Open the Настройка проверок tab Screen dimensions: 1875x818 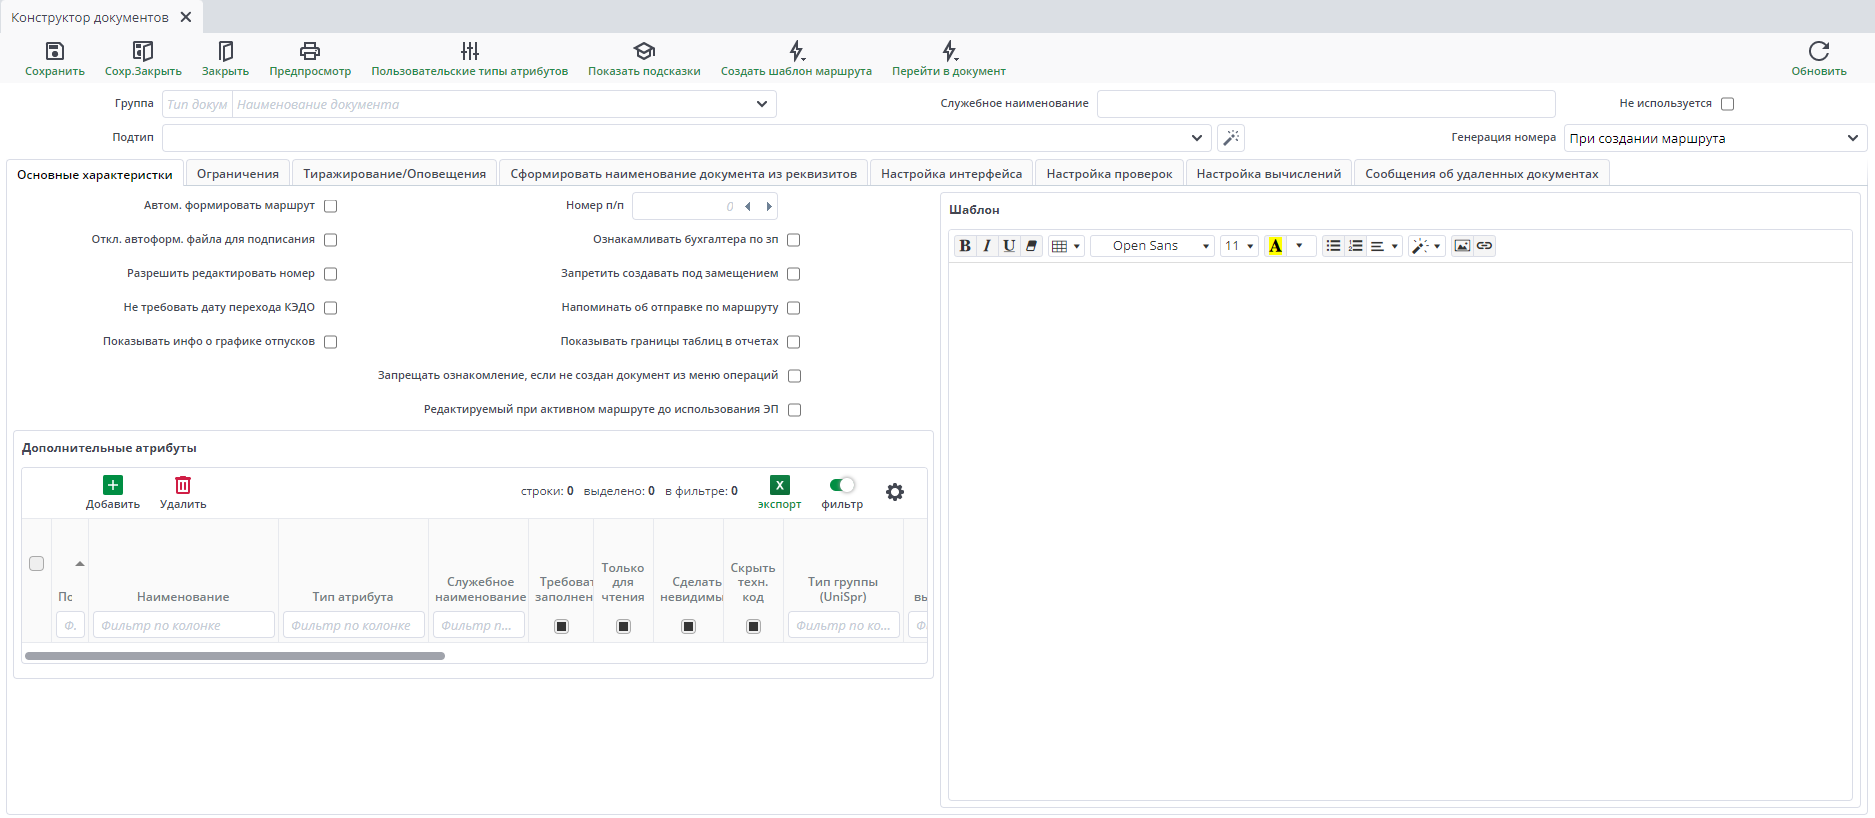pyautogui.click(x=1109, y=174)
